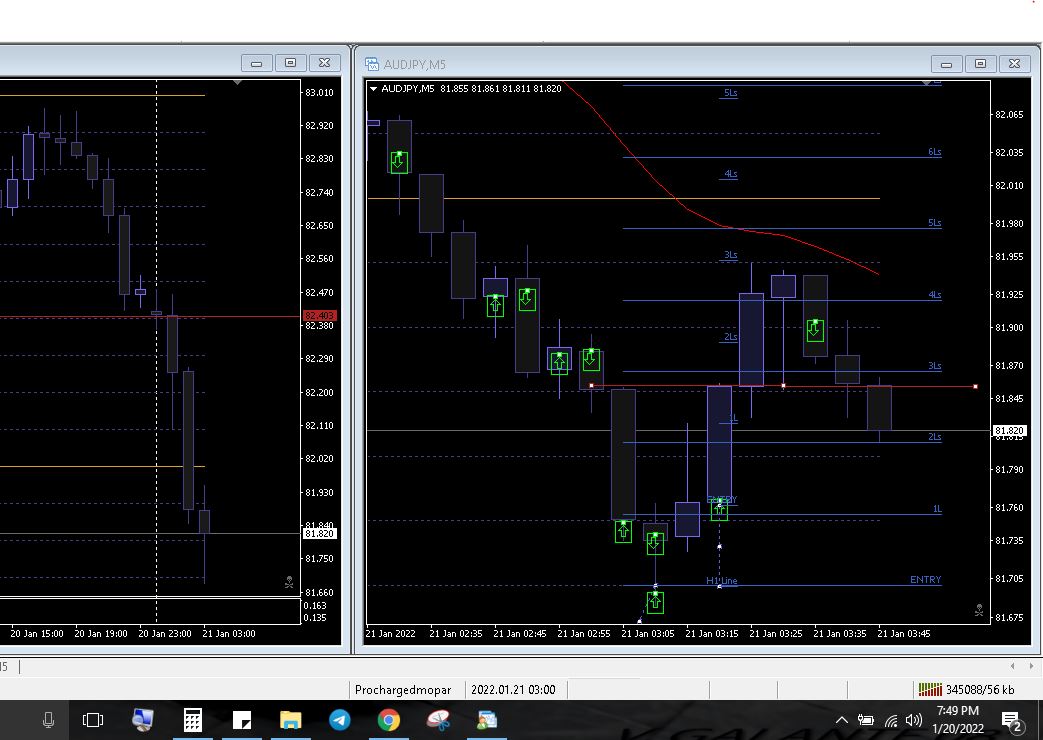The width and height of the screenshot is (1043, 740).
Task: Click the left scroll arrow of chart tabs
Action: point(1012,665)
